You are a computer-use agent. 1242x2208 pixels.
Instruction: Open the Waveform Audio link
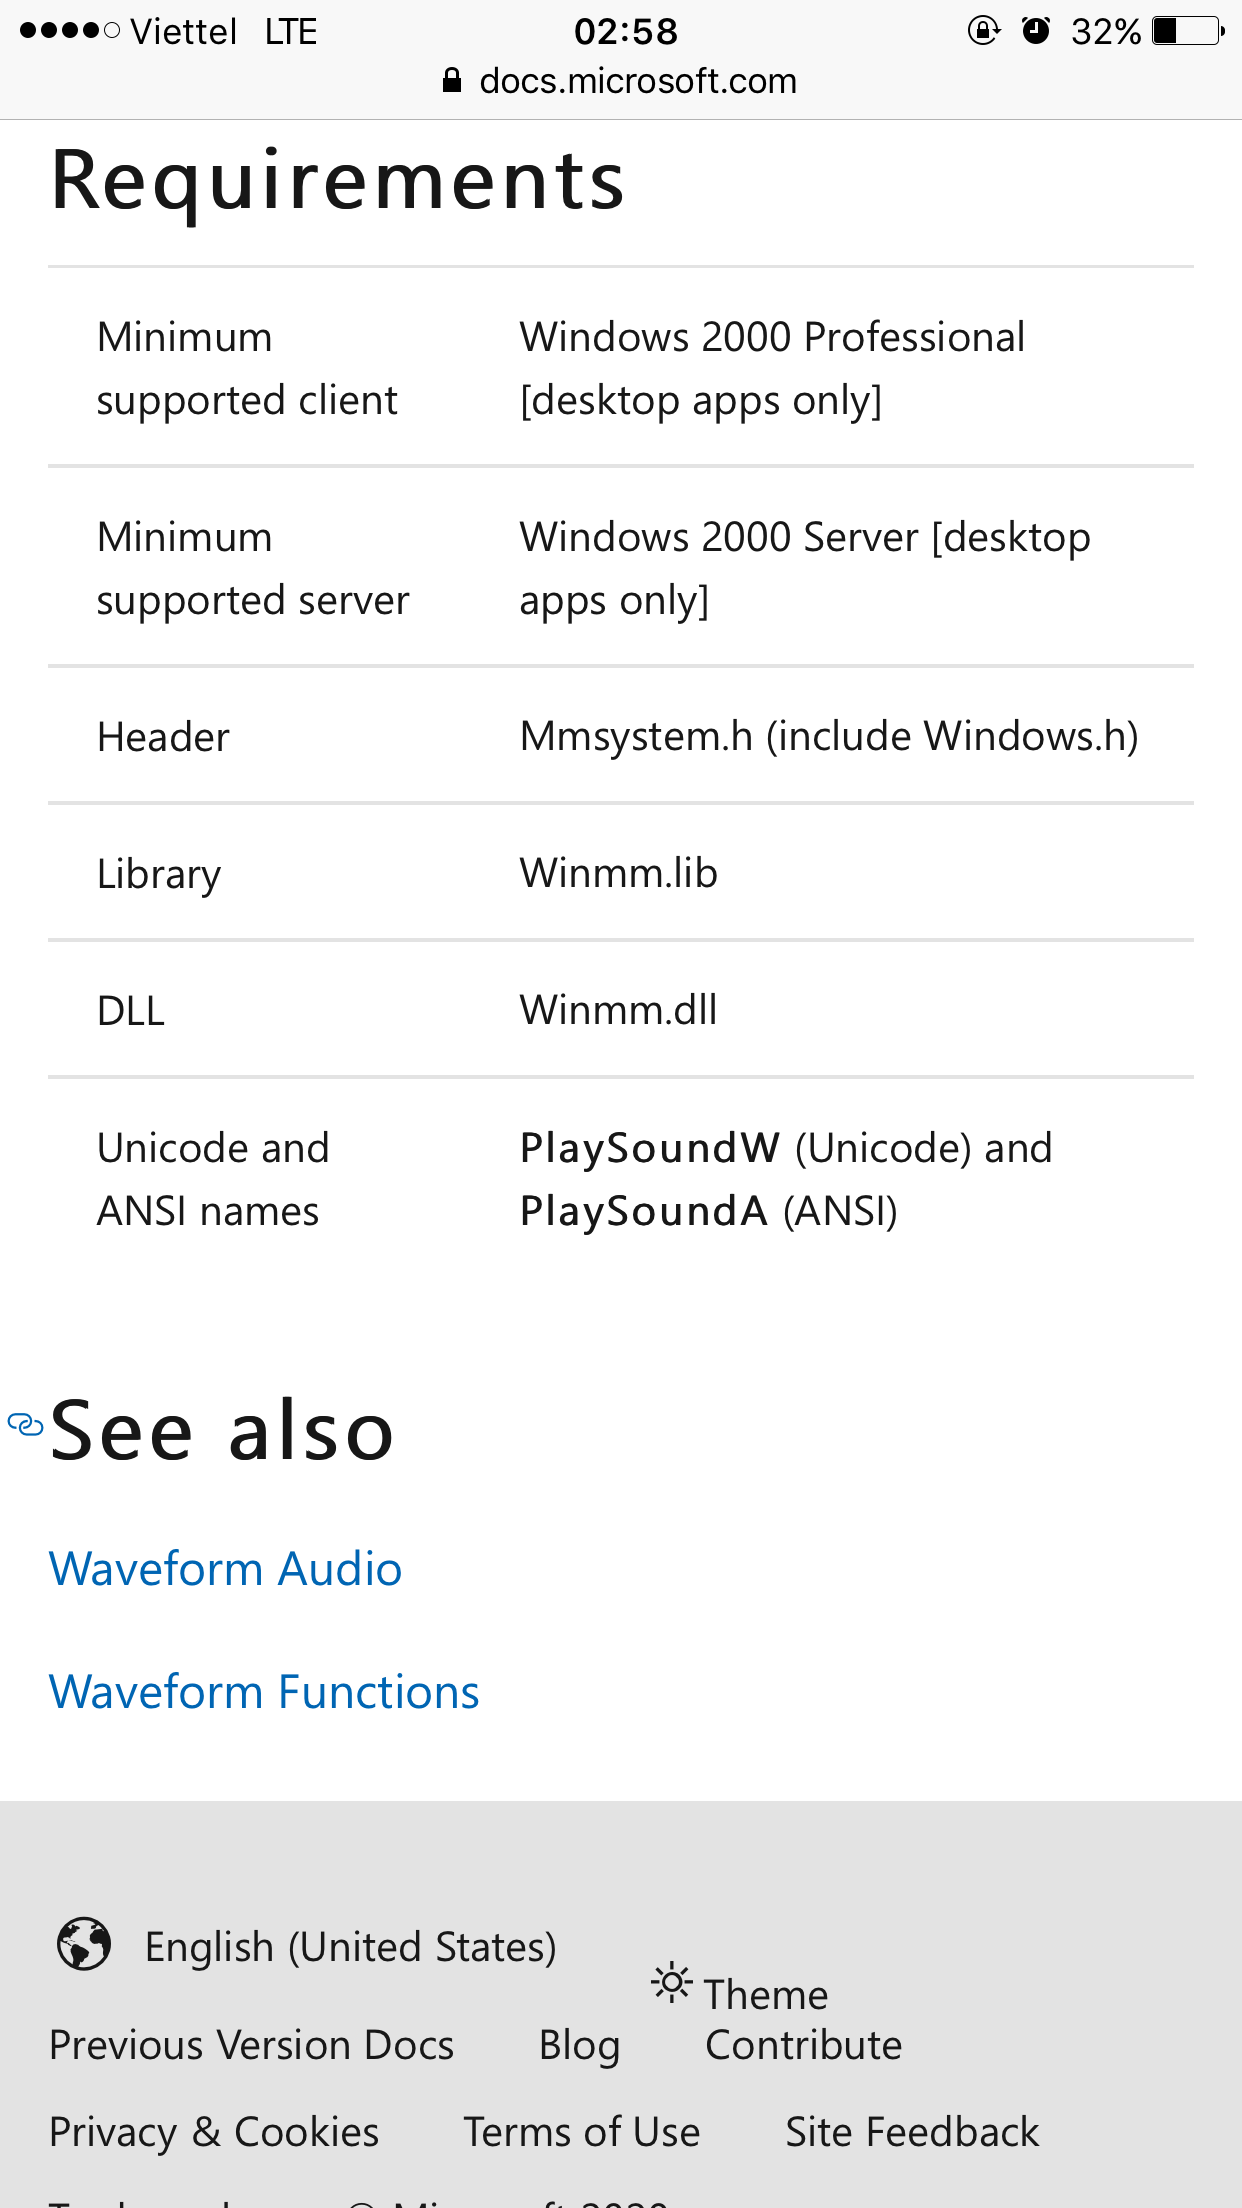(x=225, y=1569)
